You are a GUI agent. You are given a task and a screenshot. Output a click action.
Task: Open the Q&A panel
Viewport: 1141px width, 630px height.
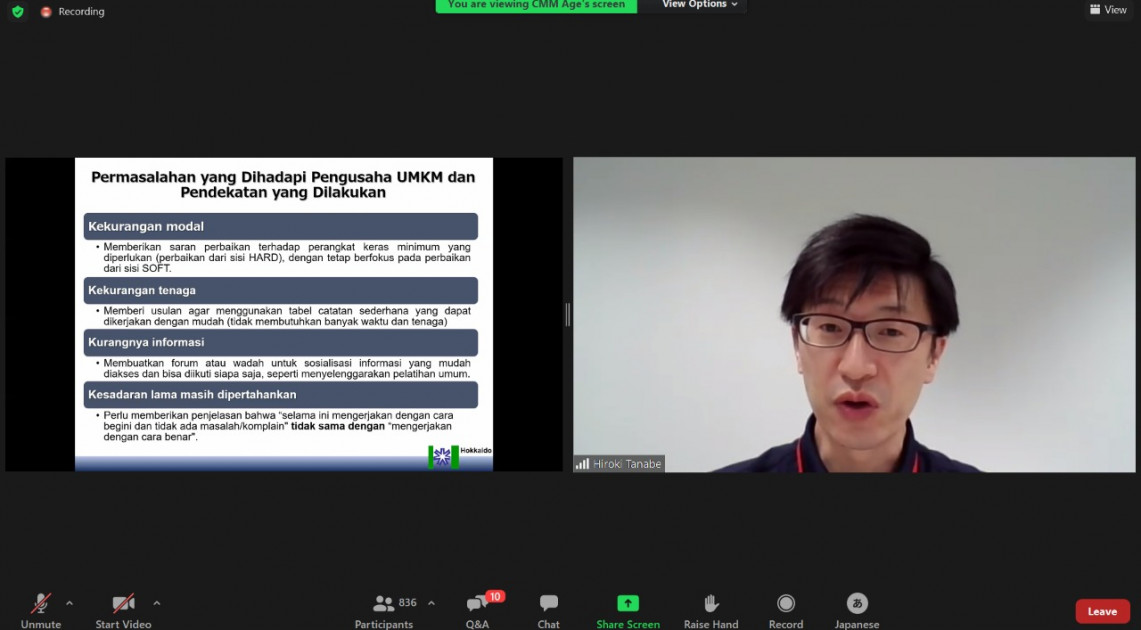pos(477,610)
